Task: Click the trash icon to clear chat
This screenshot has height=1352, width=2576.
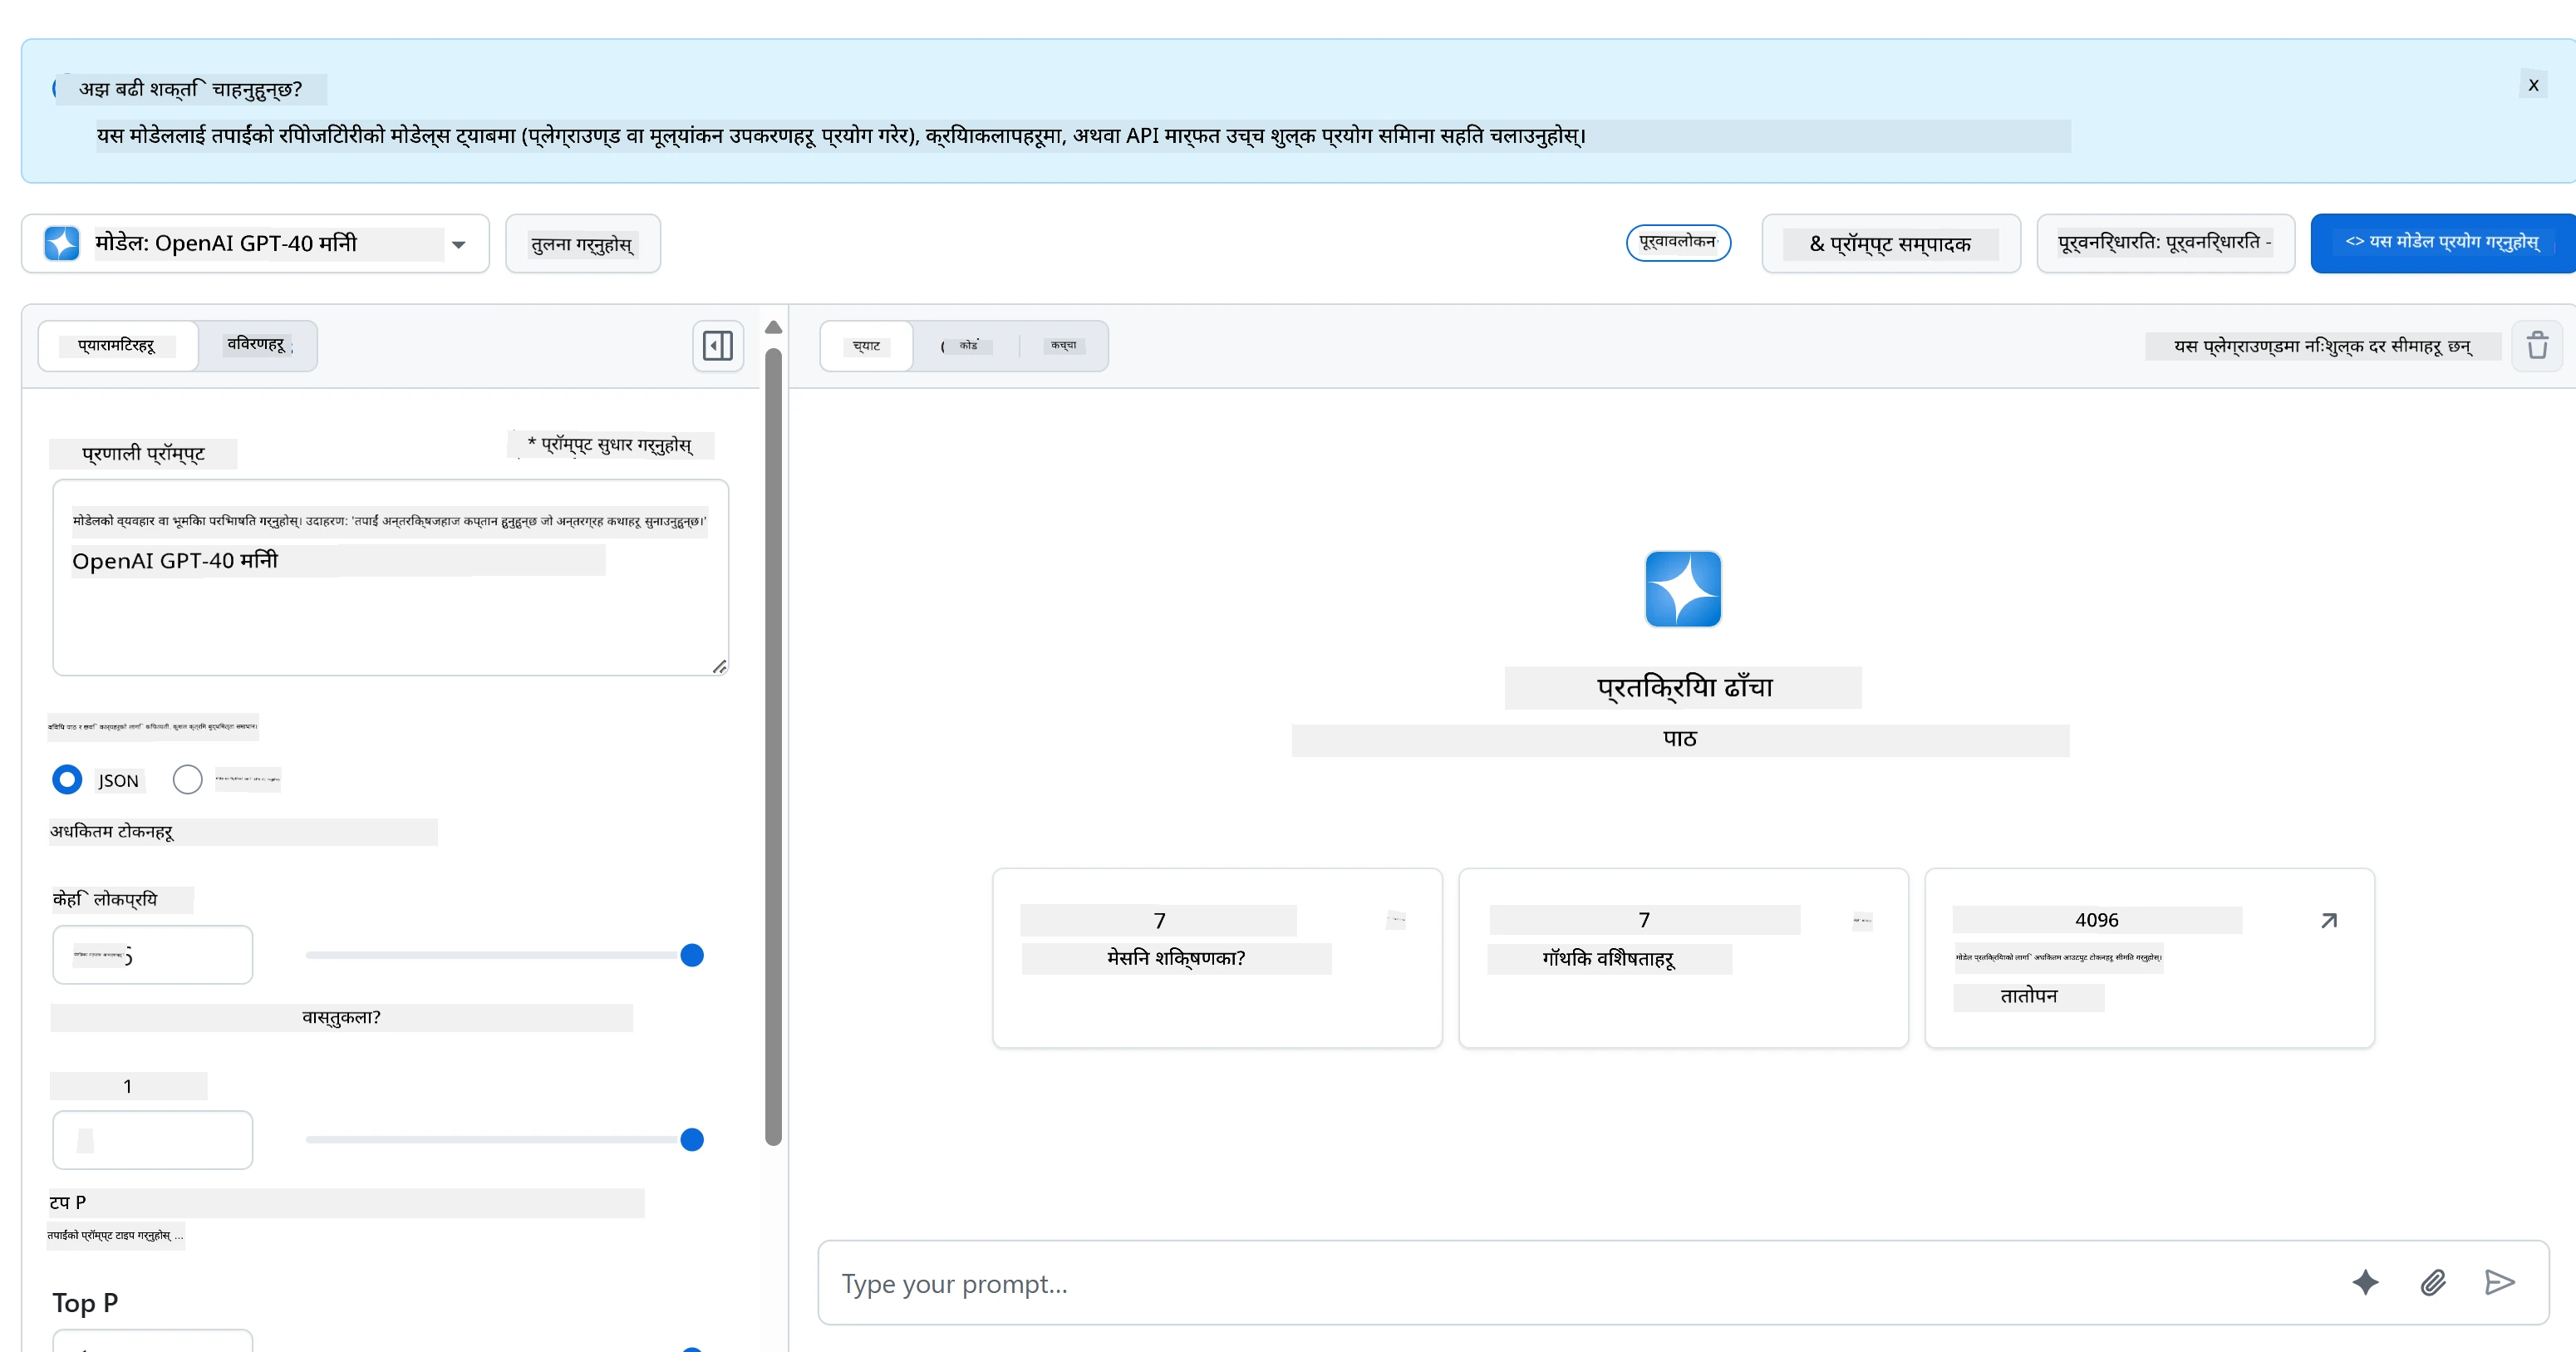Action: (x=2537, y=346)
